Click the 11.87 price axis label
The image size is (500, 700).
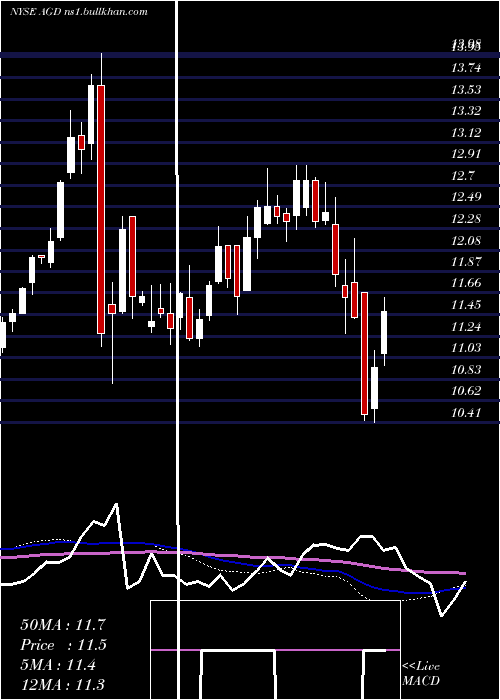[x=466, y=262]
